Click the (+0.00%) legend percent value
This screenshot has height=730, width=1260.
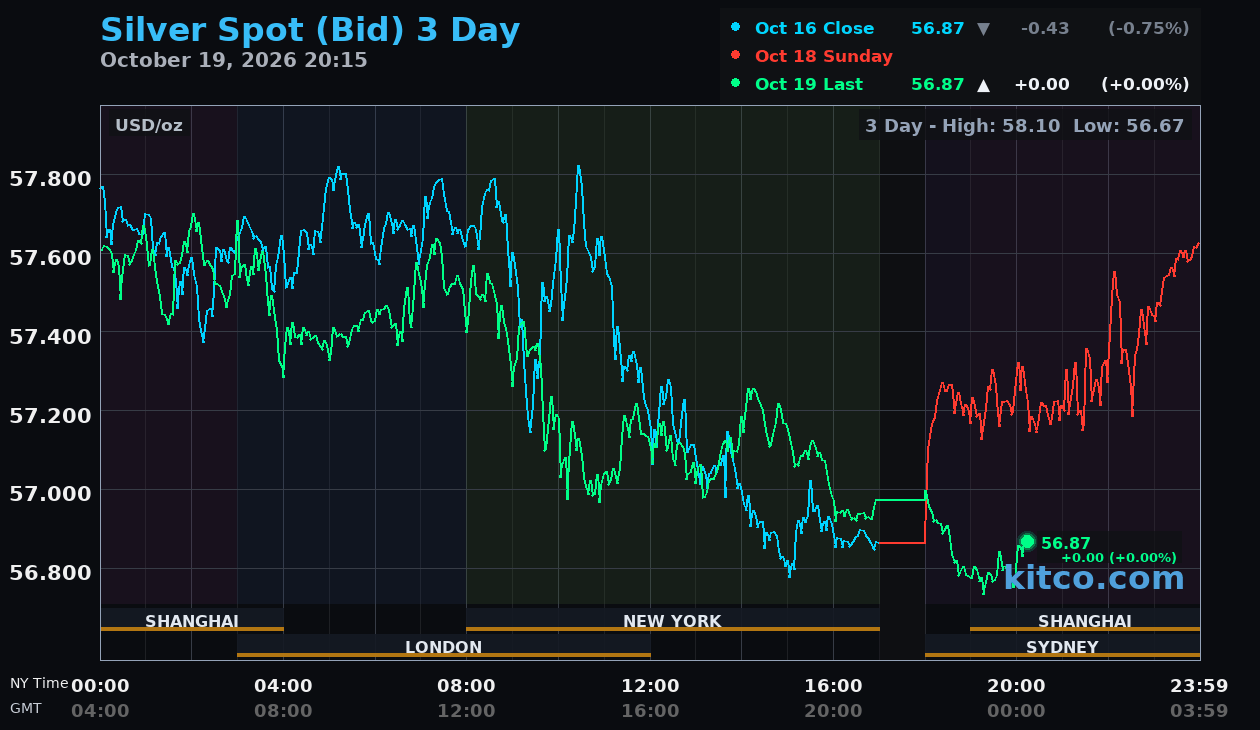[x=1145, y=84]
